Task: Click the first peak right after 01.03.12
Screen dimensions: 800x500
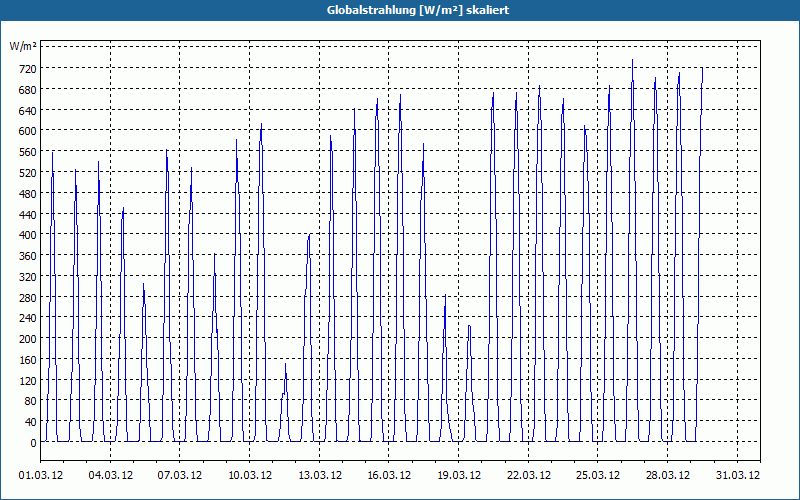Action: (x=53, y=155)
